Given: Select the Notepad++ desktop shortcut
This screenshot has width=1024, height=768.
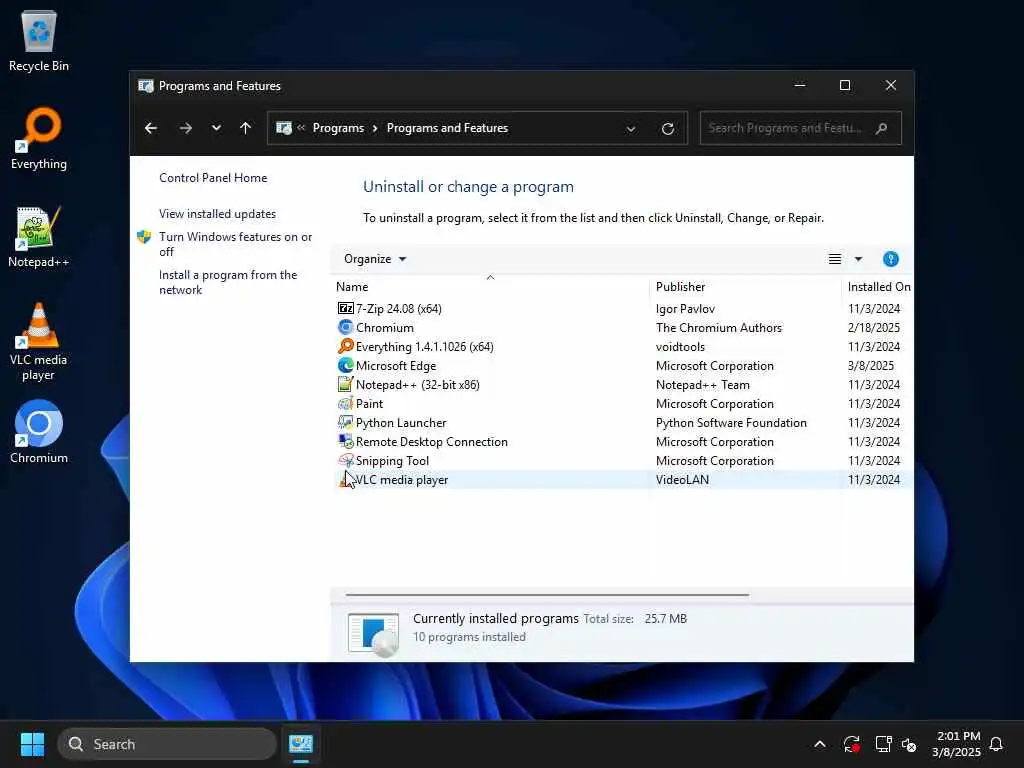Looking at the screenshot, I should [39, 236].
